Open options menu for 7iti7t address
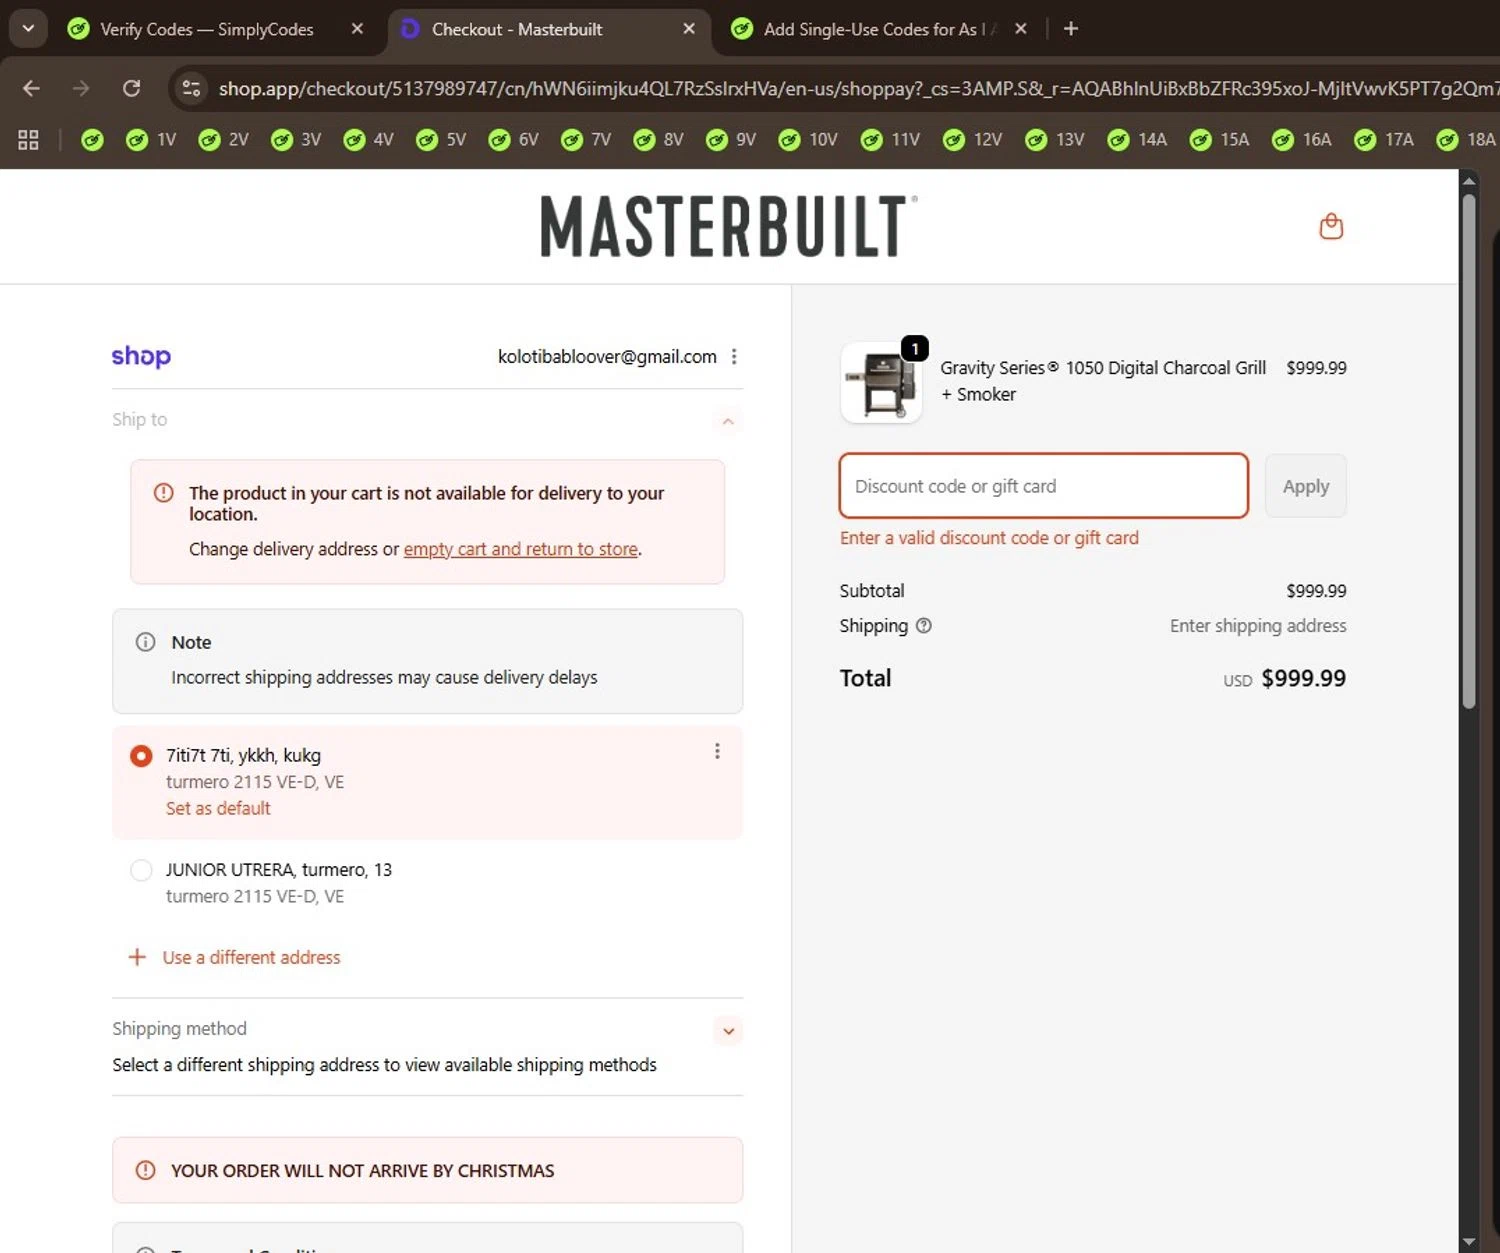This screenshot has height=1253, width=1500. click(717, 752)
